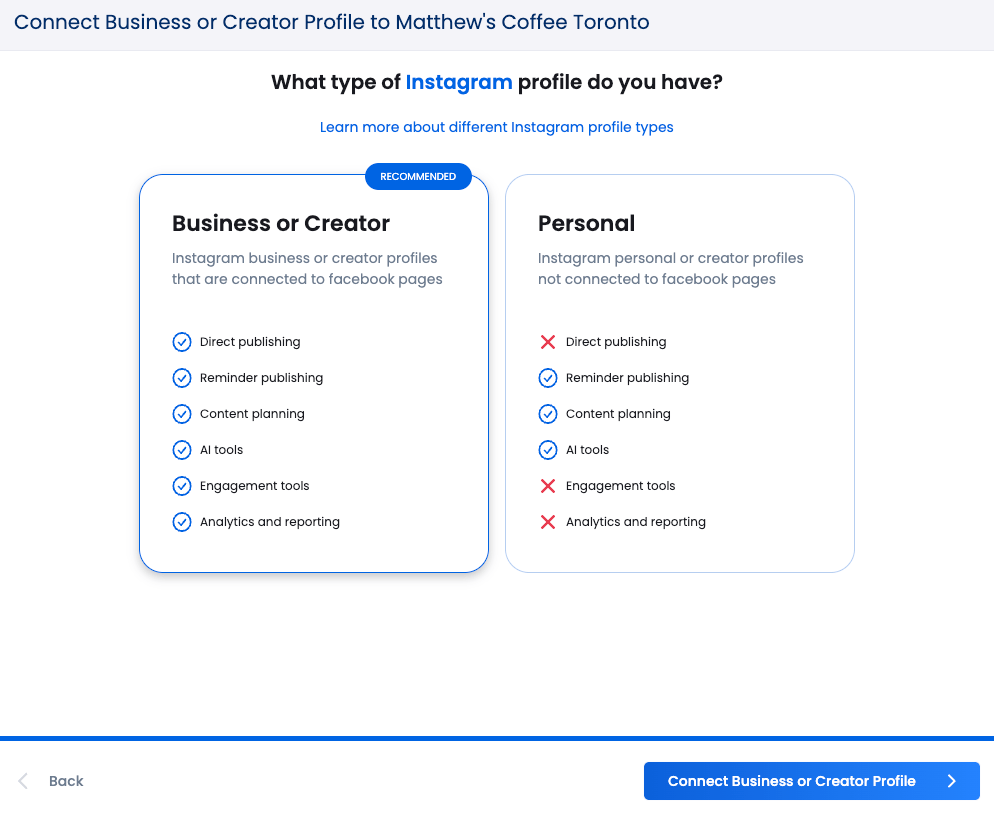Click the left chevron beside Back

point(22,780)
